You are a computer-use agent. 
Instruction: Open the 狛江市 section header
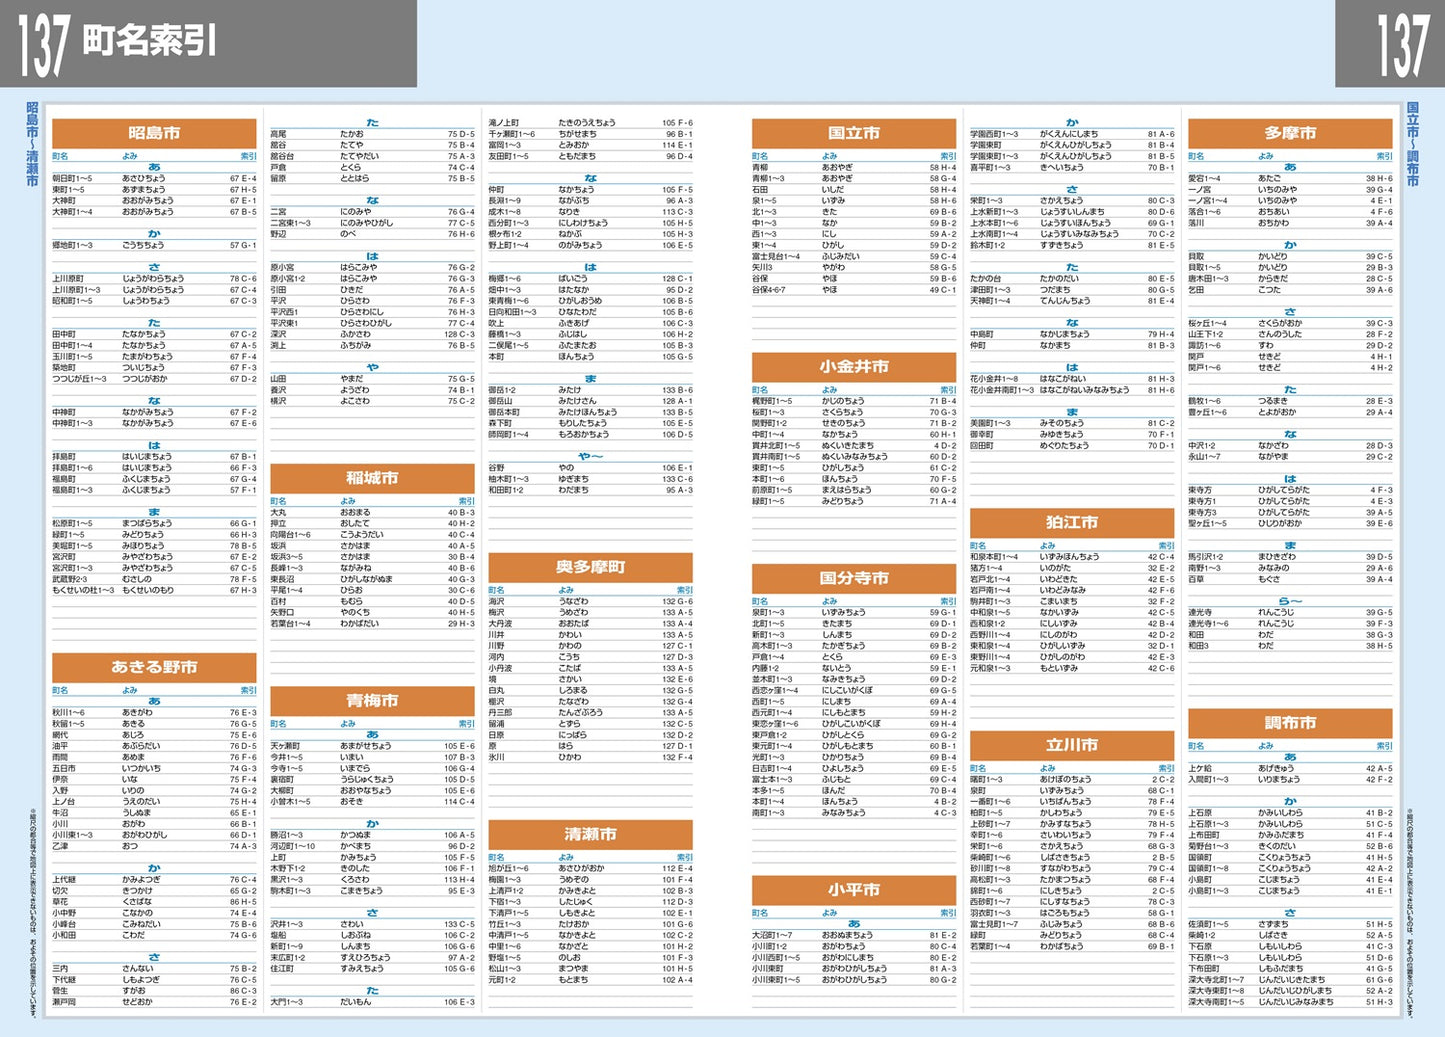(x=1072, y=523)
